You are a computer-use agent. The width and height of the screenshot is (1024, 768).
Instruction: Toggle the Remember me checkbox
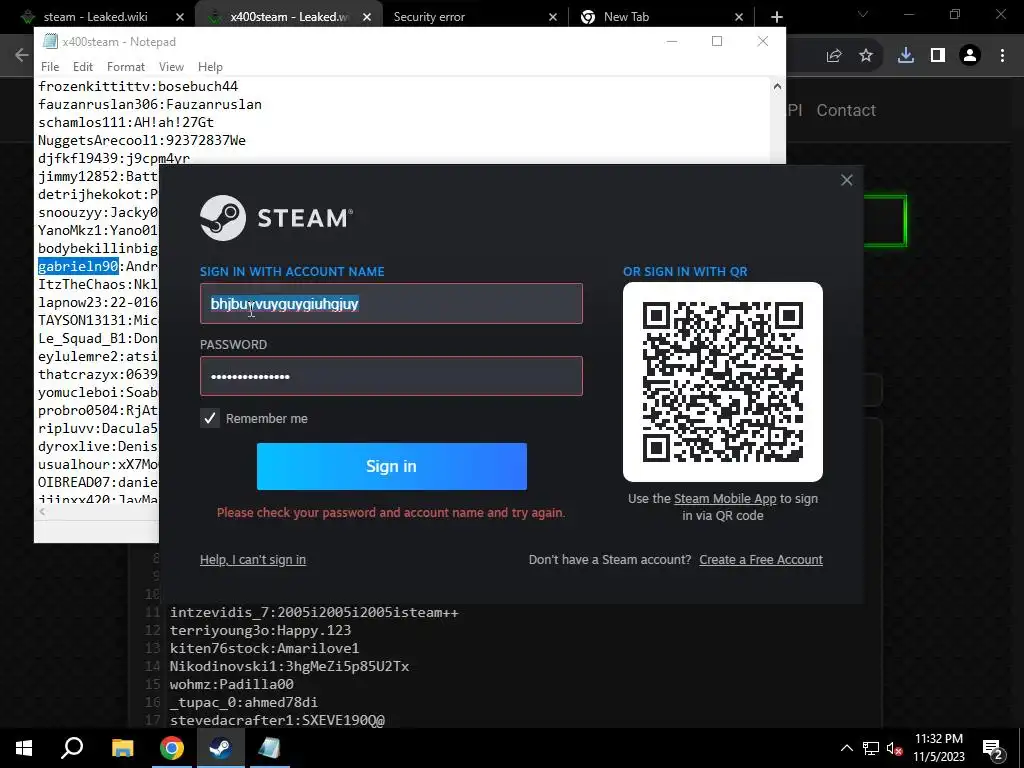click(210, 418)
